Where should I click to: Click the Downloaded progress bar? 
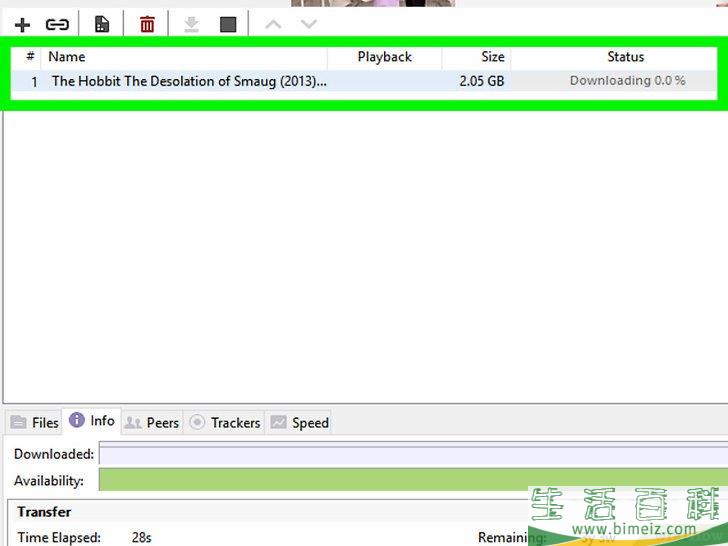coord(413,454)
